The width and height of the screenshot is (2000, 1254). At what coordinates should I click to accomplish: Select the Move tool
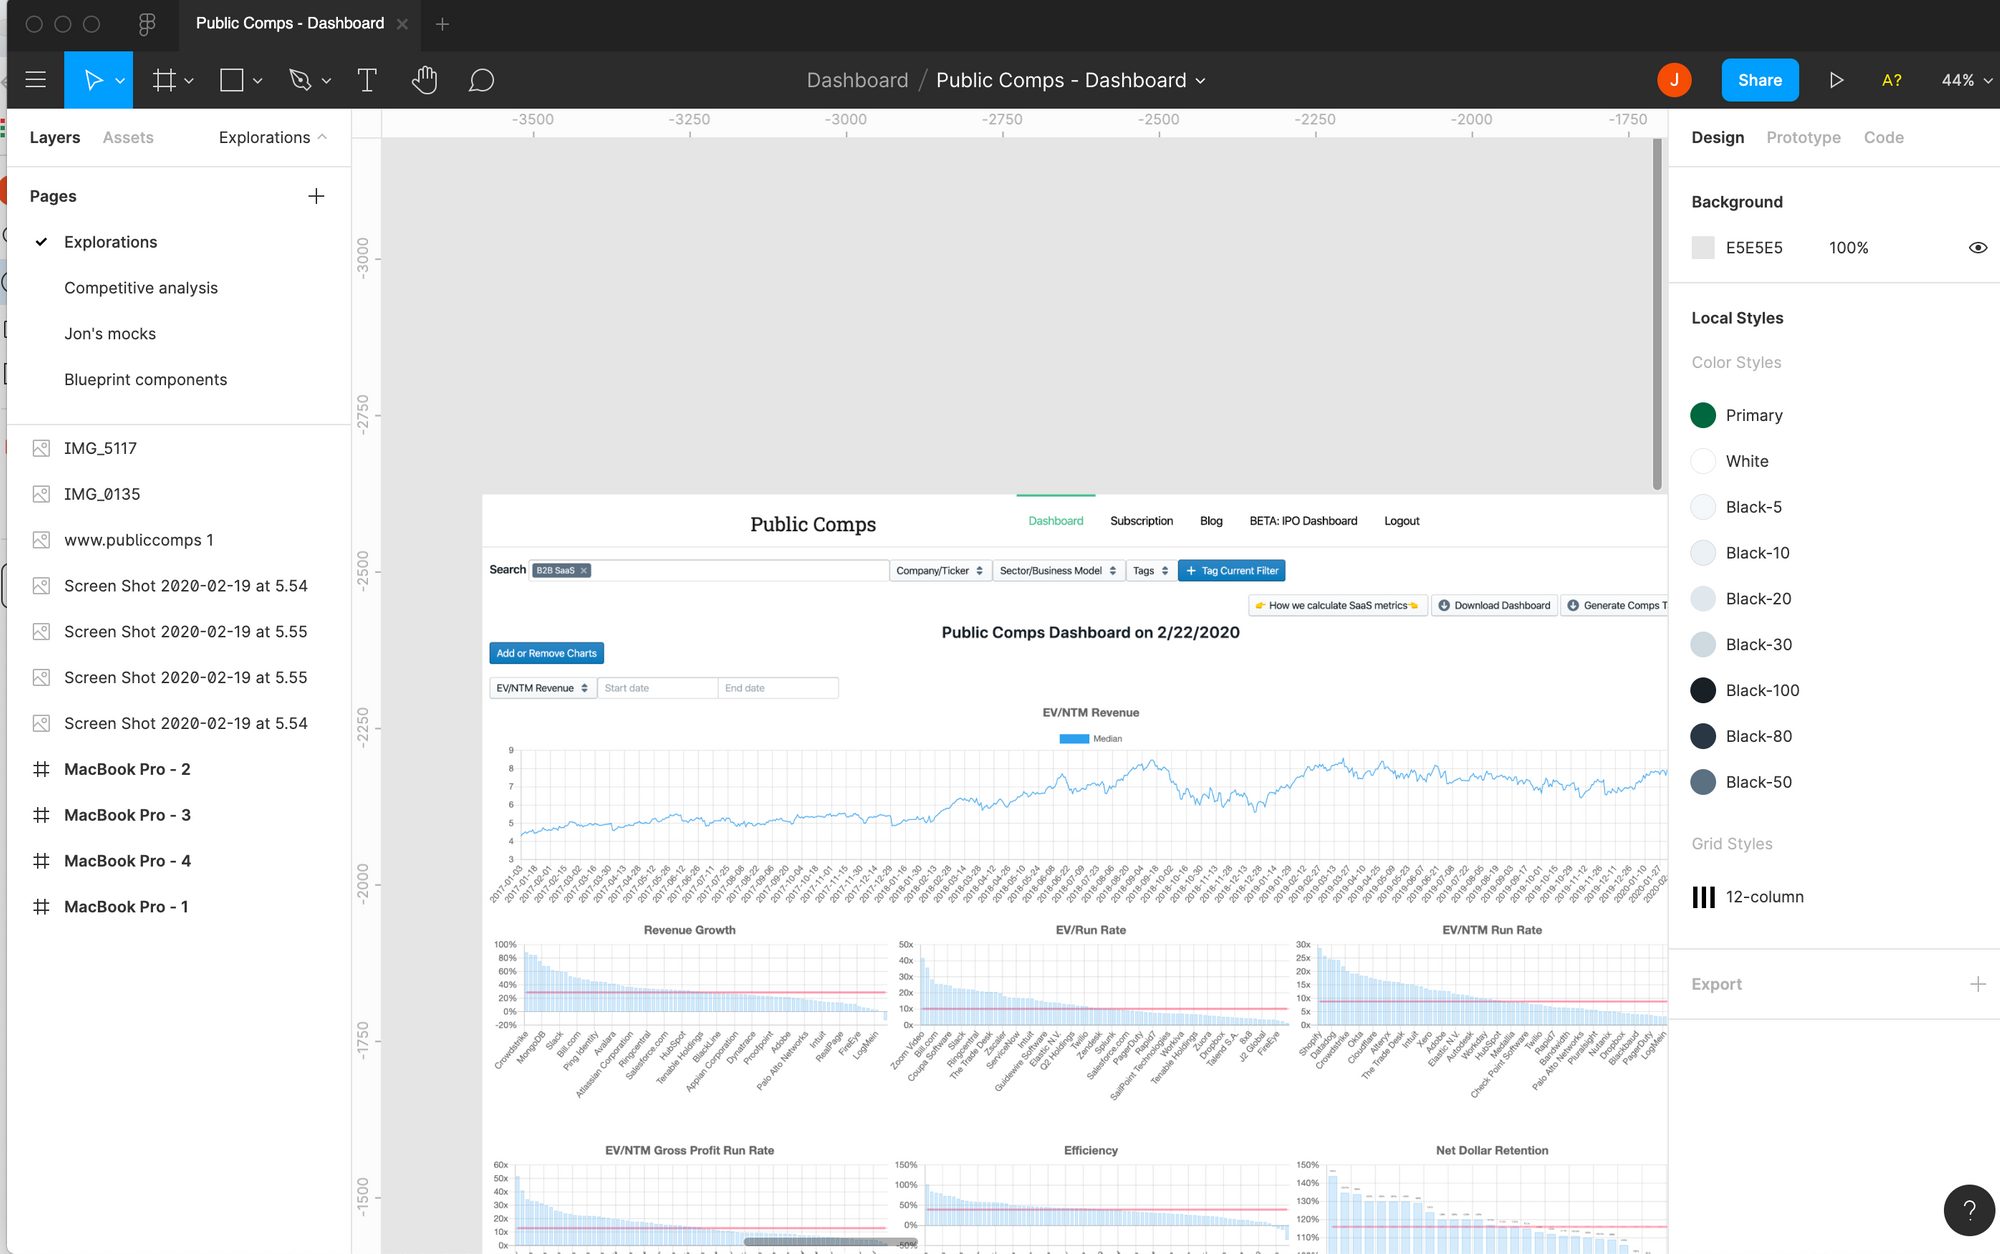(92, 80)
